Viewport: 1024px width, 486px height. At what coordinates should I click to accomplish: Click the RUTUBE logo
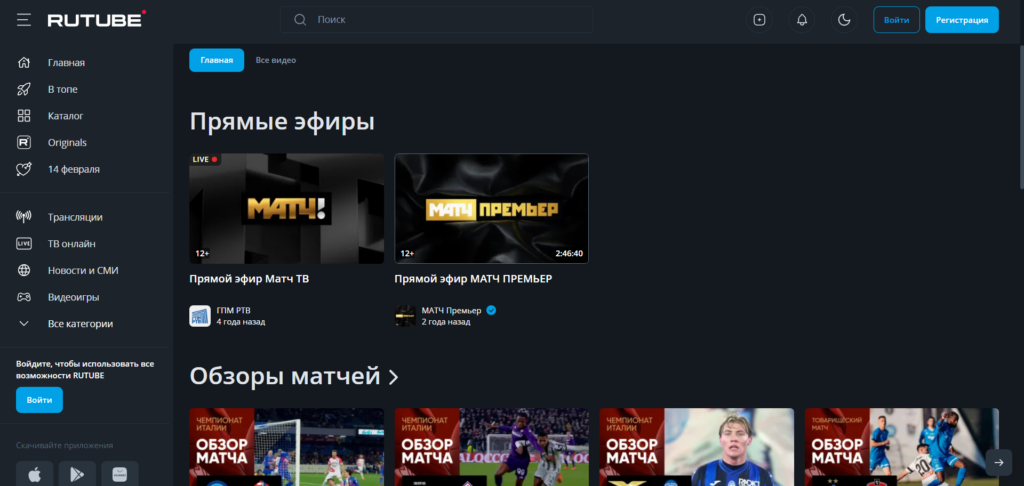[x=97, y=20]
